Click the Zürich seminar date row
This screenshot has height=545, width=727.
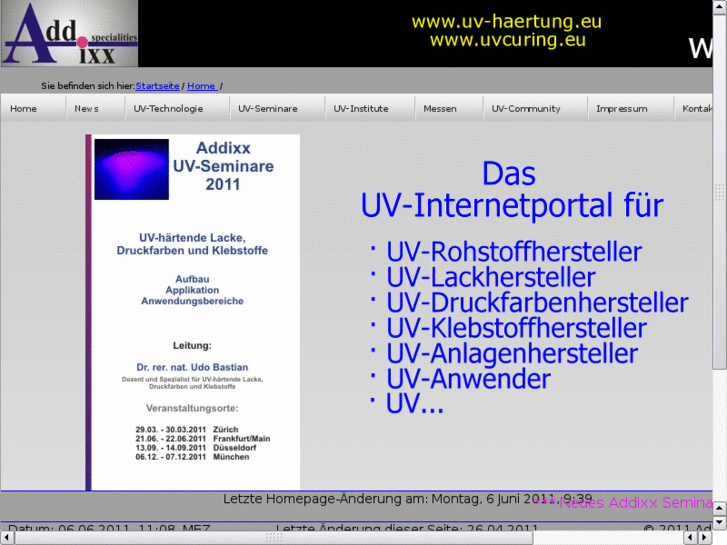pyautogui.click(x=187, y=430)
